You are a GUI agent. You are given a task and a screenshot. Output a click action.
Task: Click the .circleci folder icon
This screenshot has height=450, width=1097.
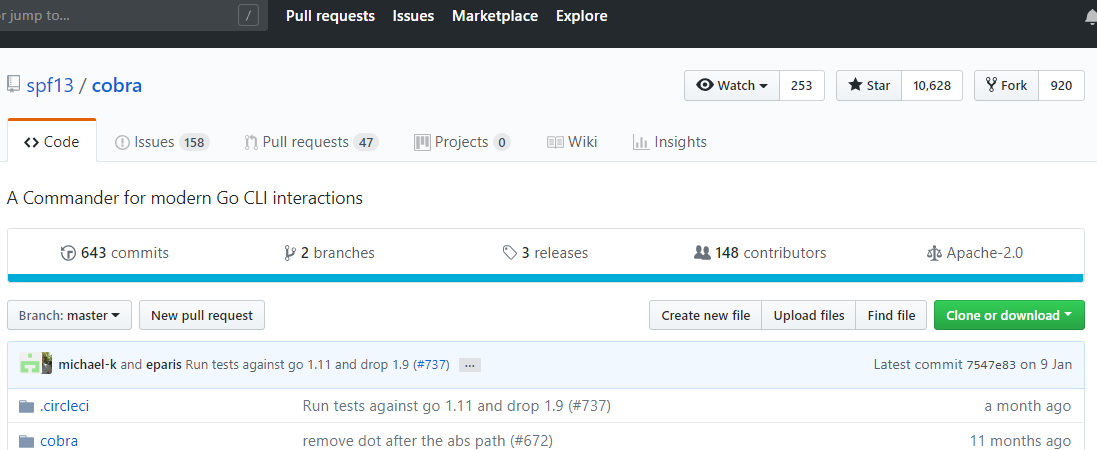(26, 406)
